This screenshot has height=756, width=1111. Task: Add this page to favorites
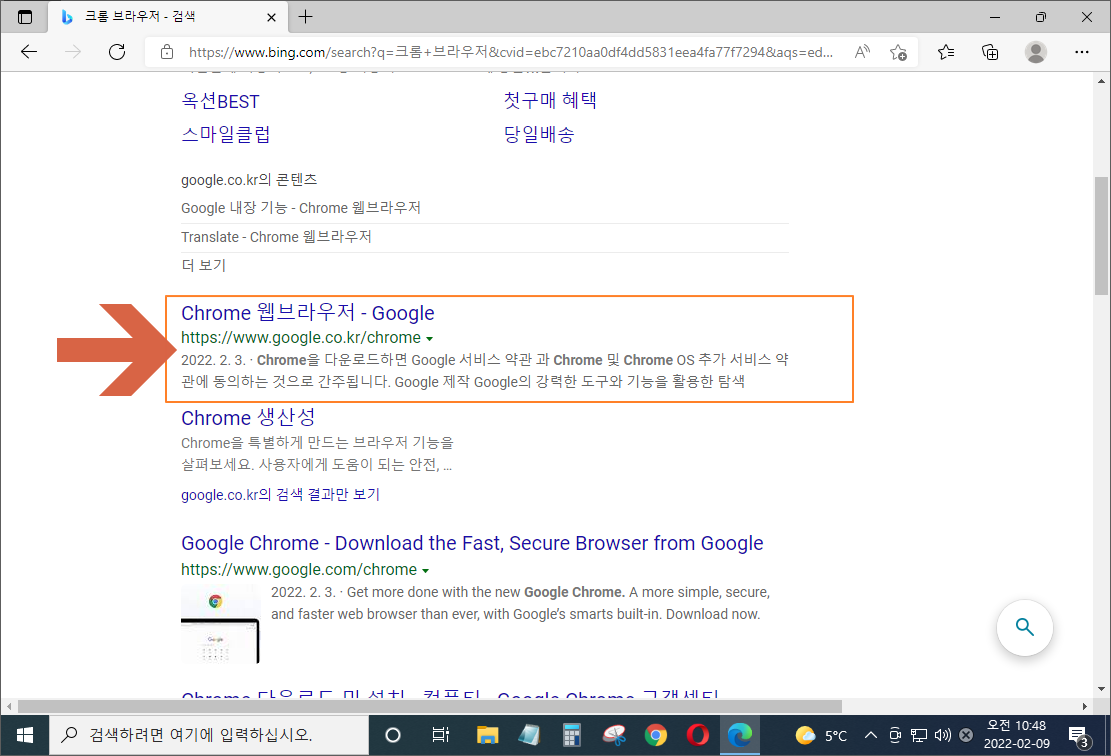pyautogui.click(x=898, y=52)
